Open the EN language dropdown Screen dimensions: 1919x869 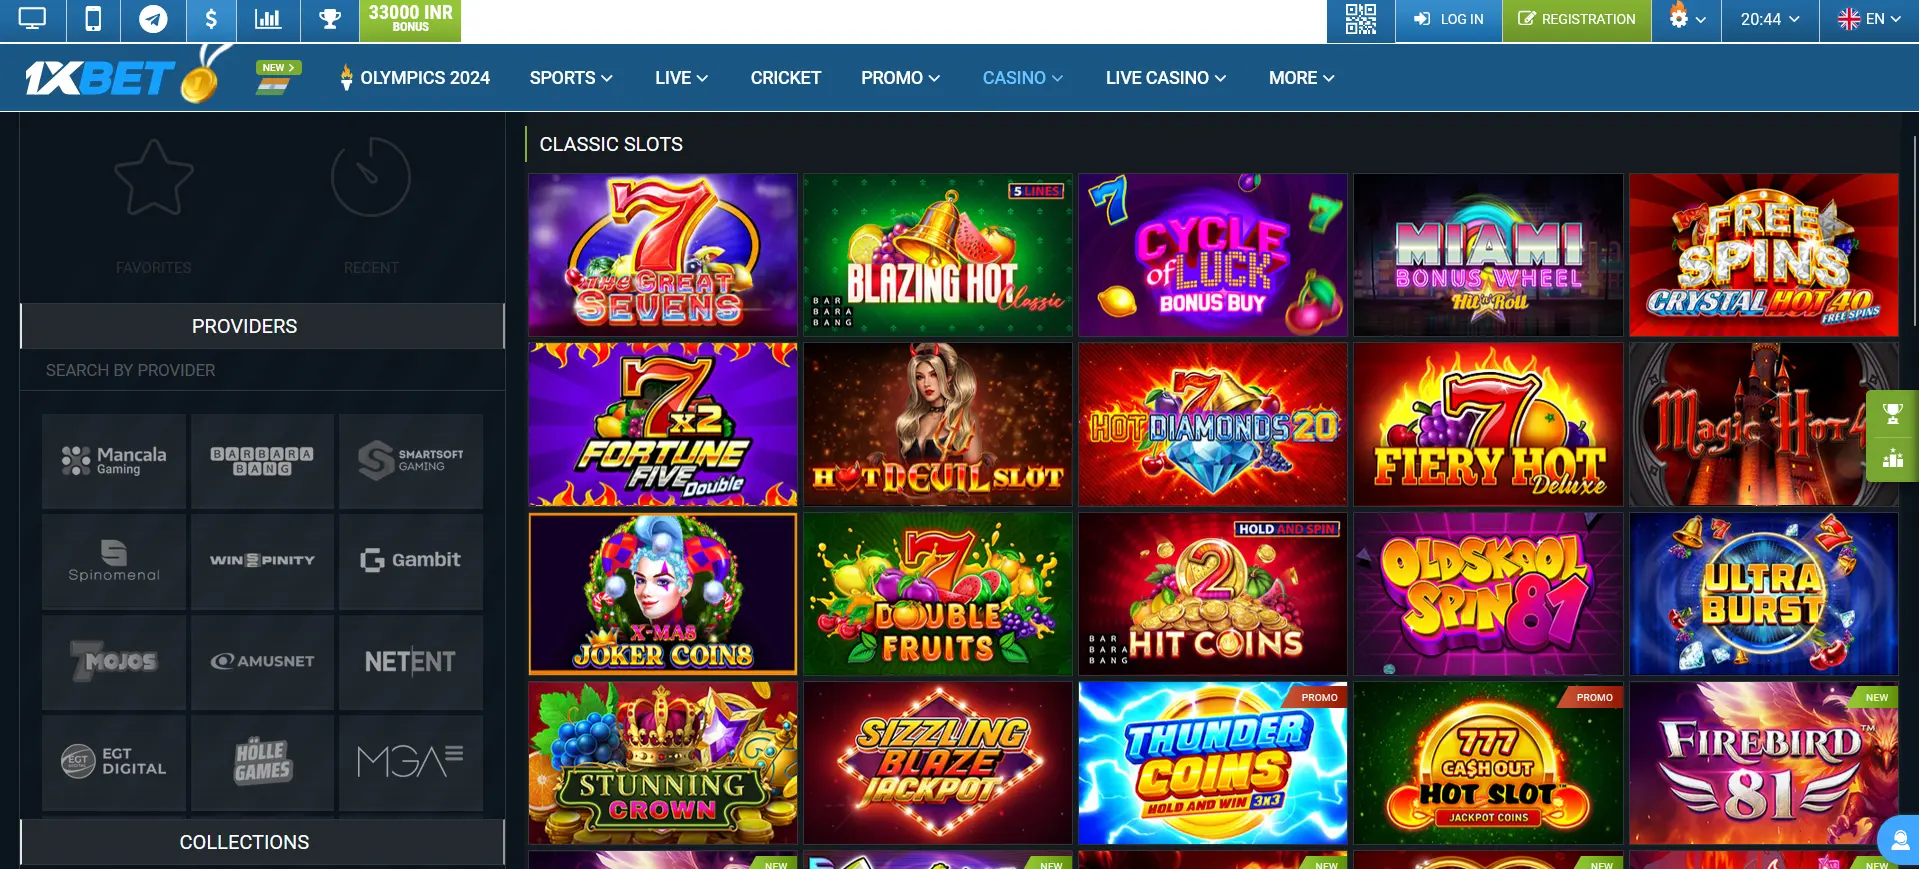click(x=1869, y=19)
